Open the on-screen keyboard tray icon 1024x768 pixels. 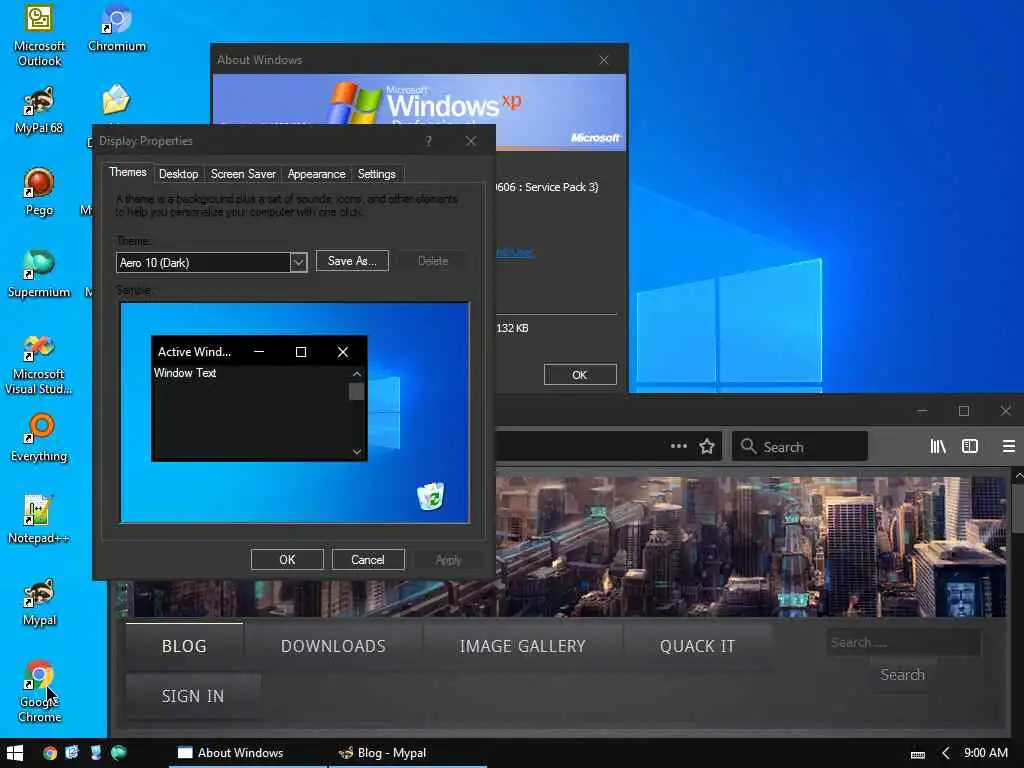[x=918, y=754]
